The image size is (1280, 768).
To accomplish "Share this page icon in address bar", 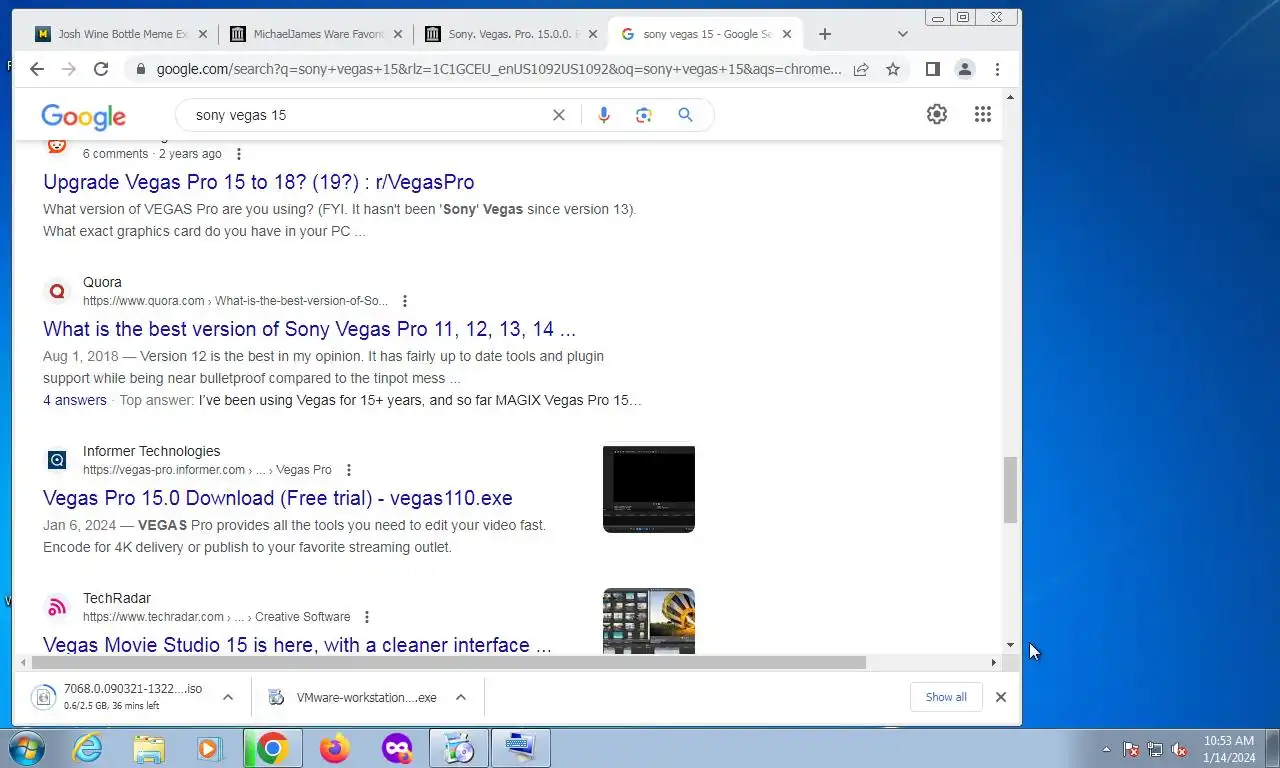I will [861, 69].
